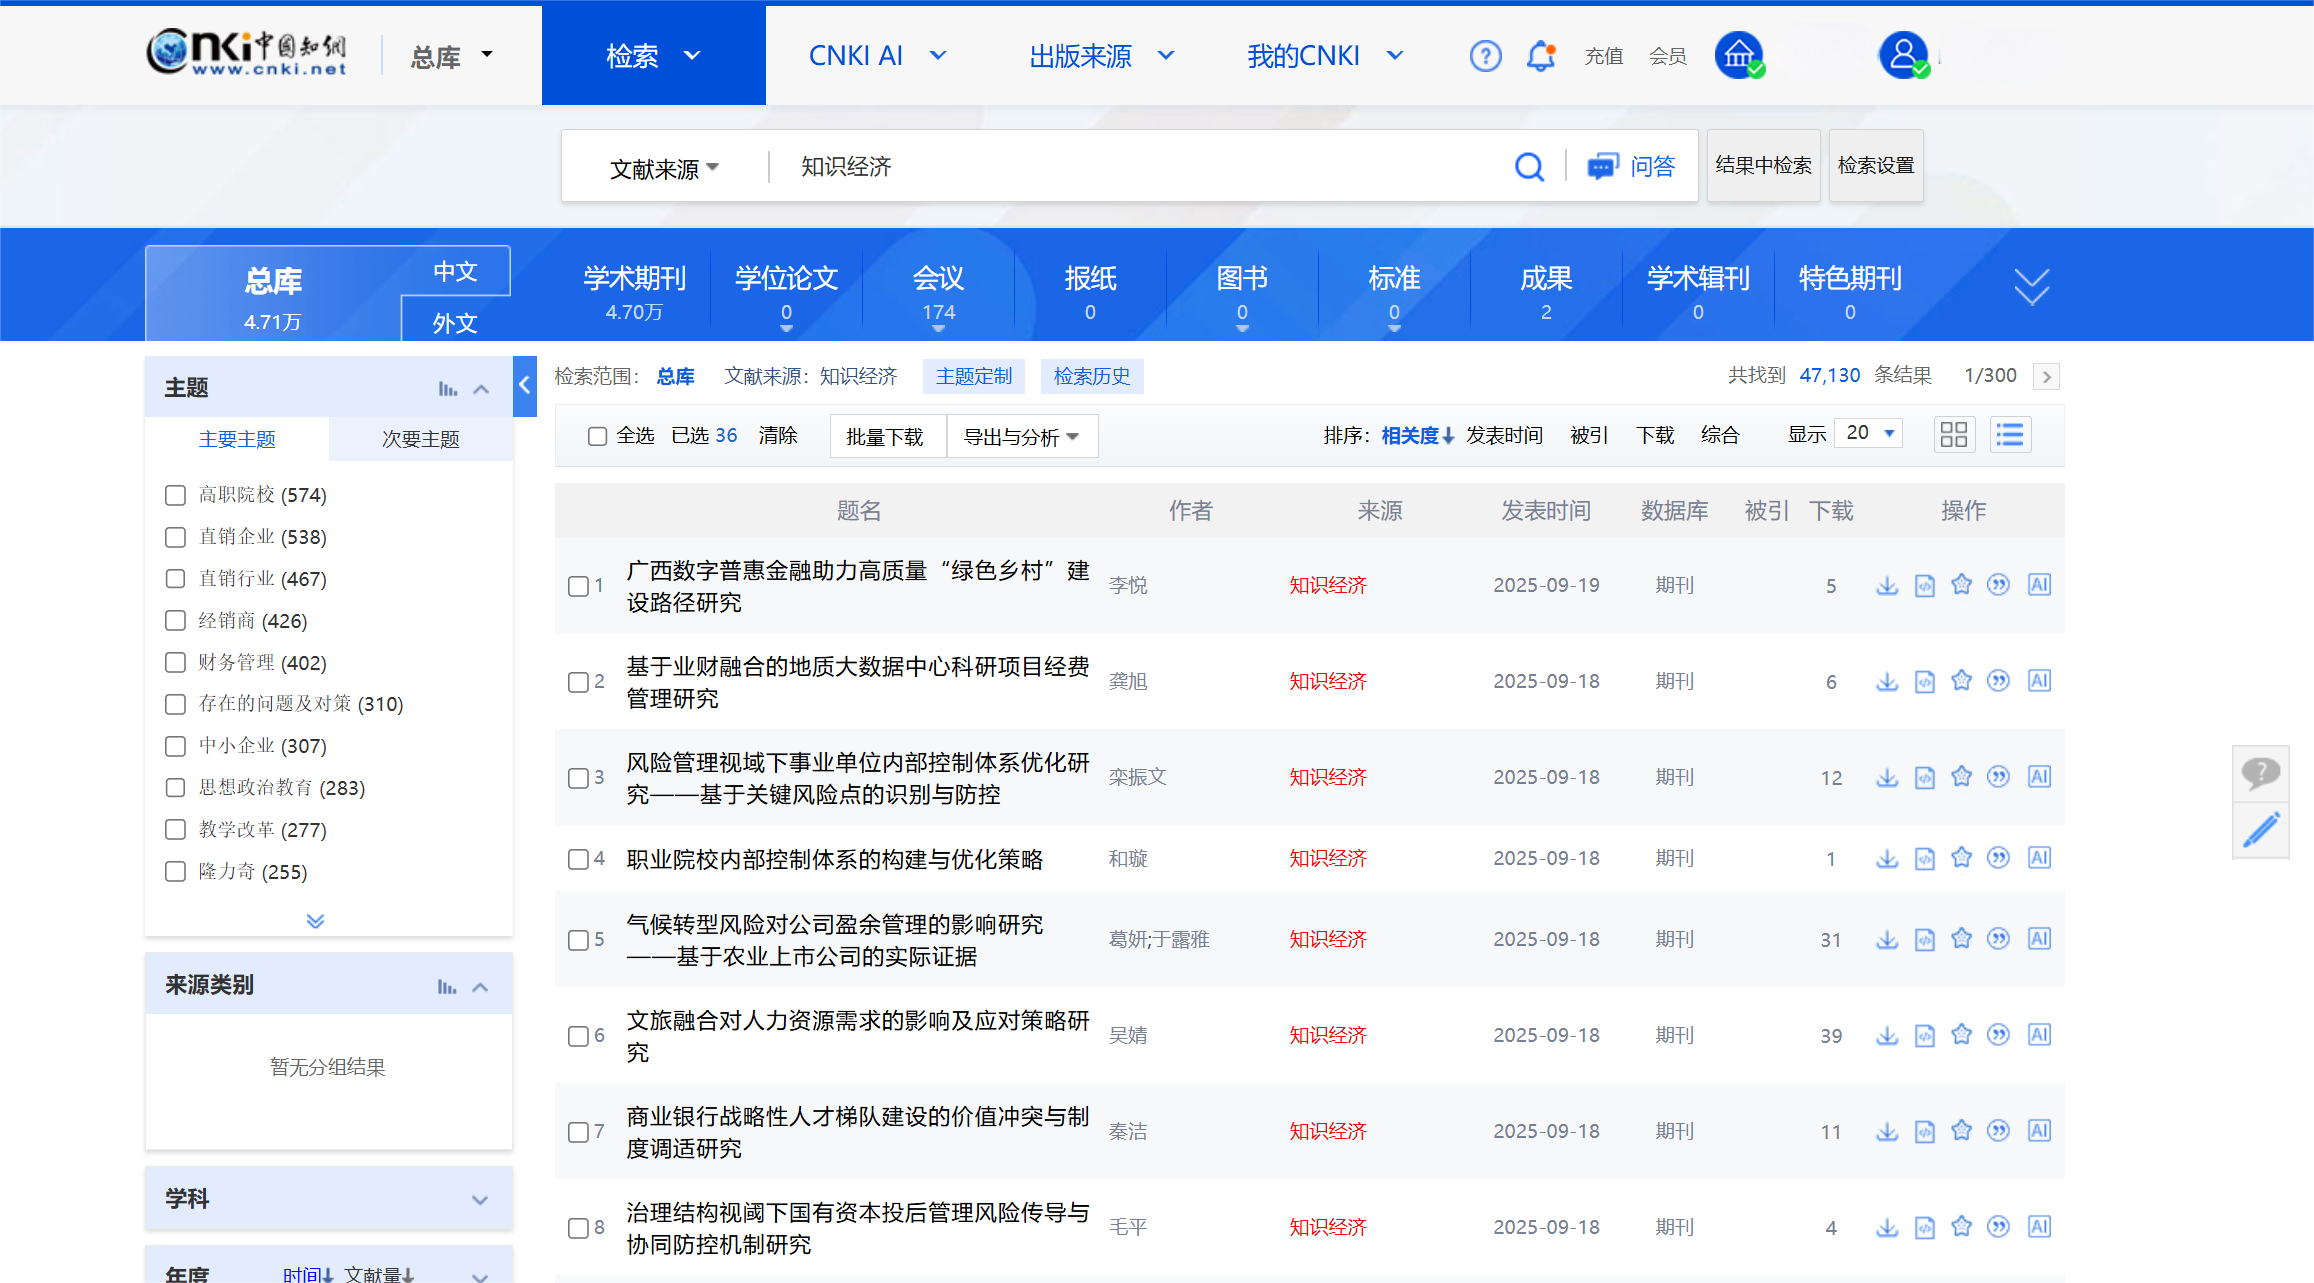Click AI icon for result 7
The width and height of the screenshot is (2314, 1283).
coord(2039,1131)
